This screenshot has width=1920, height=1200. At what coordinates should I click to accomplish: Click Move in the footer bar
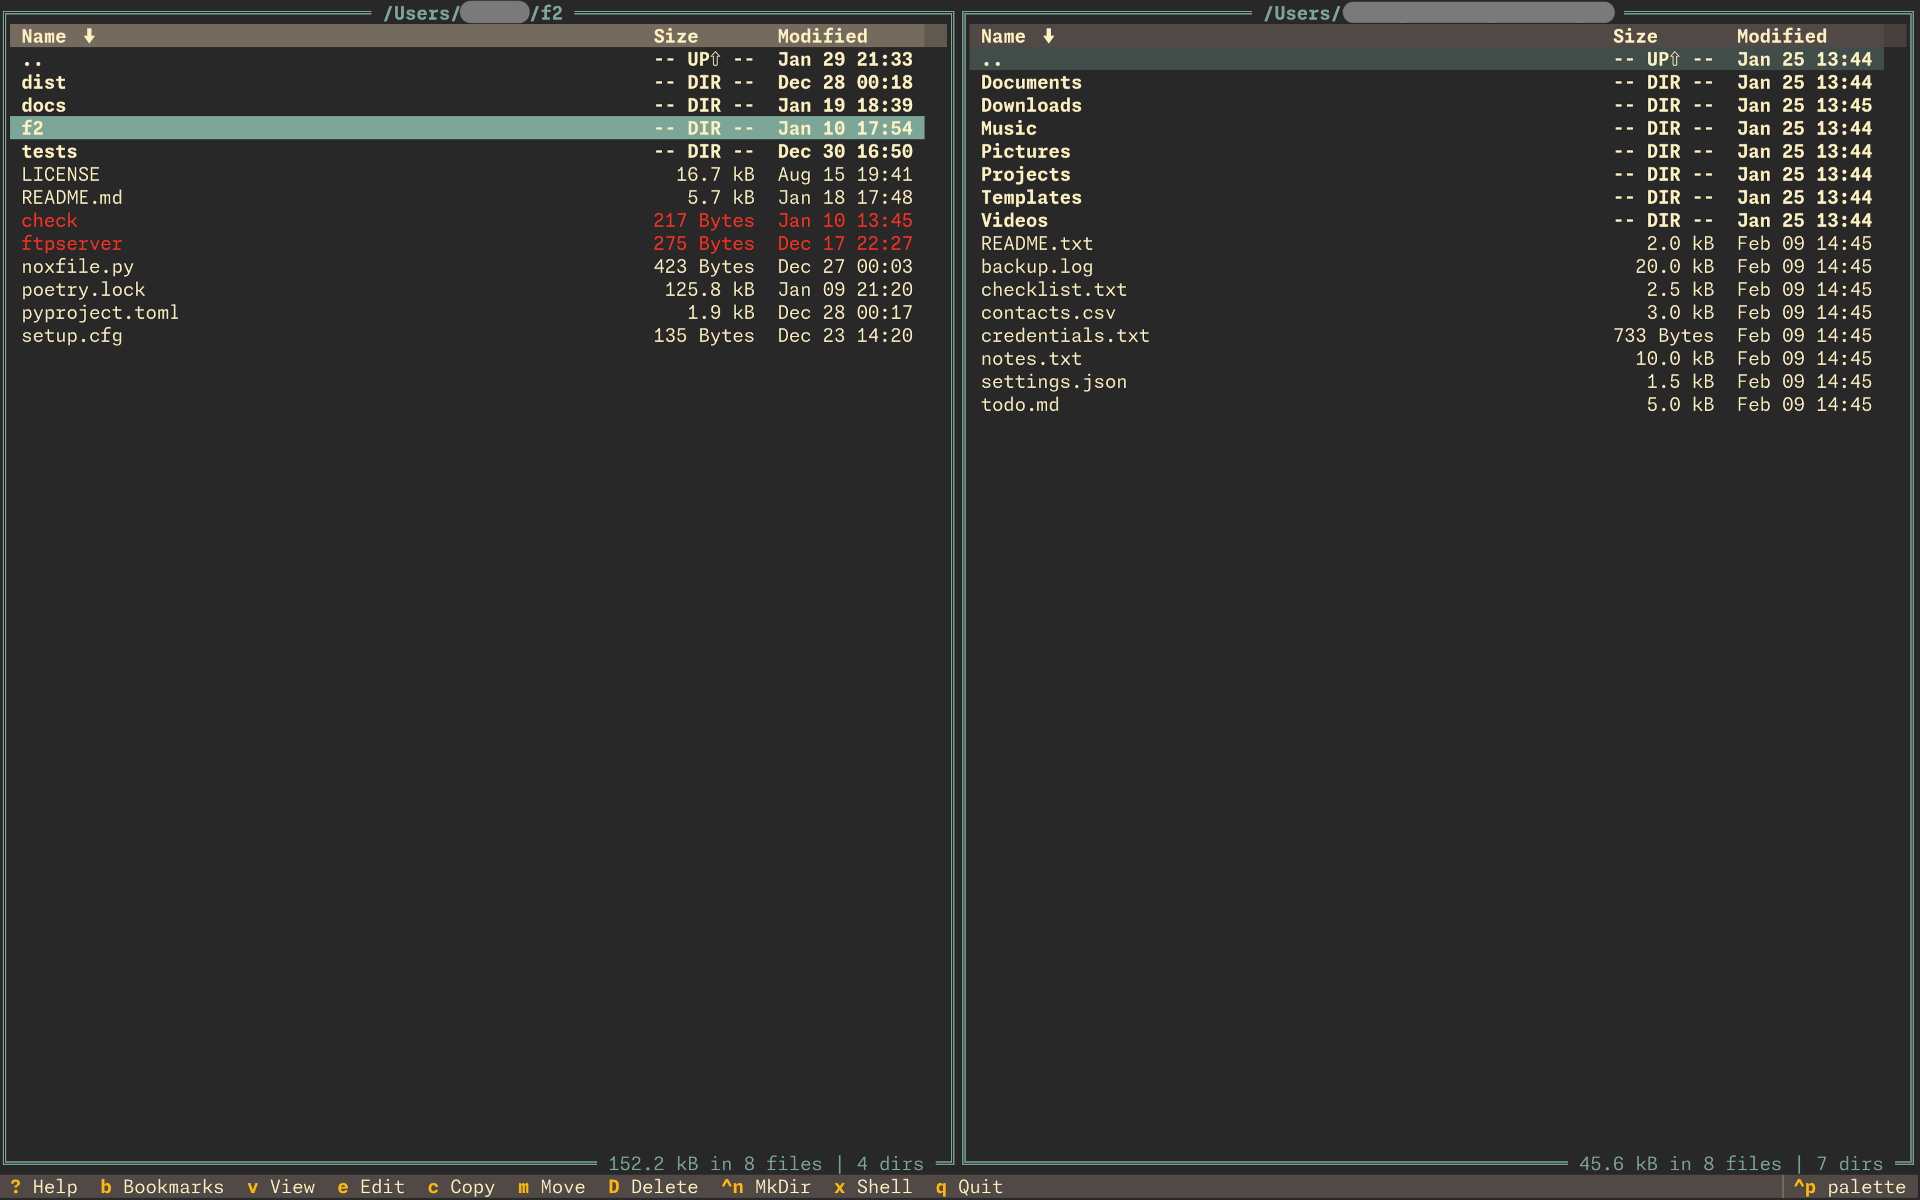pos(551,1187)
